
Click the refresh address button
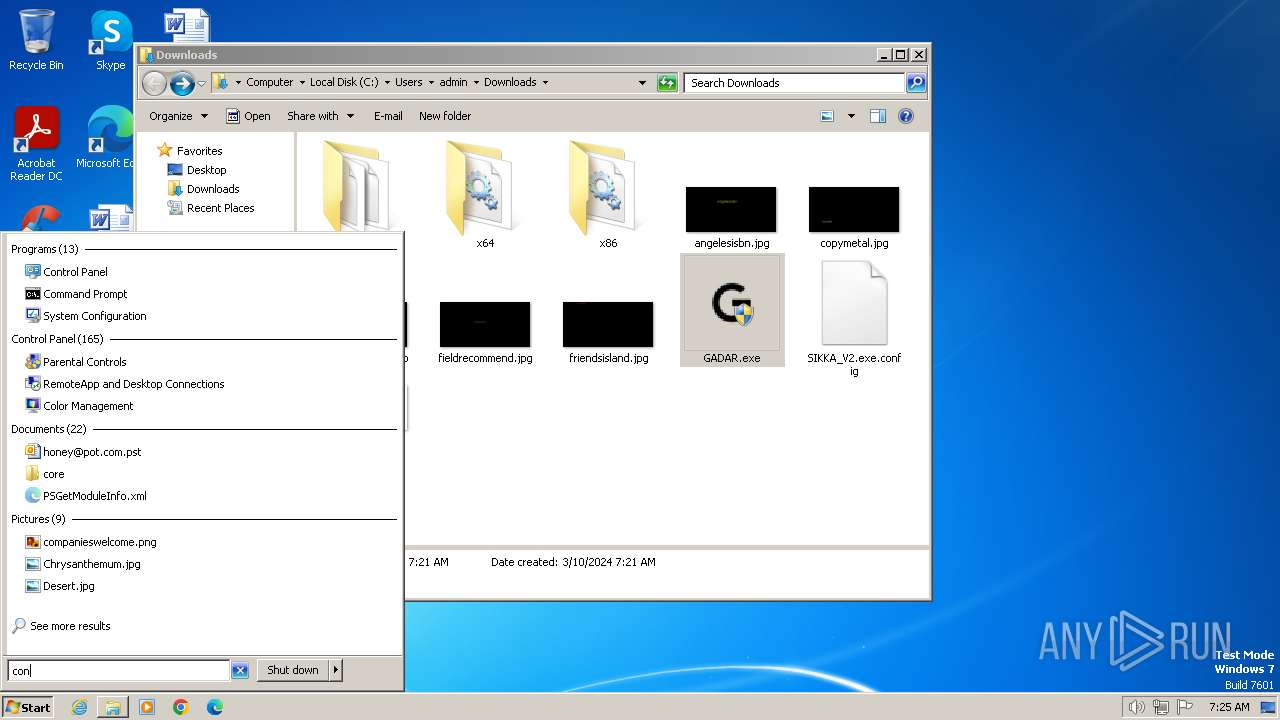click(667, 83)
